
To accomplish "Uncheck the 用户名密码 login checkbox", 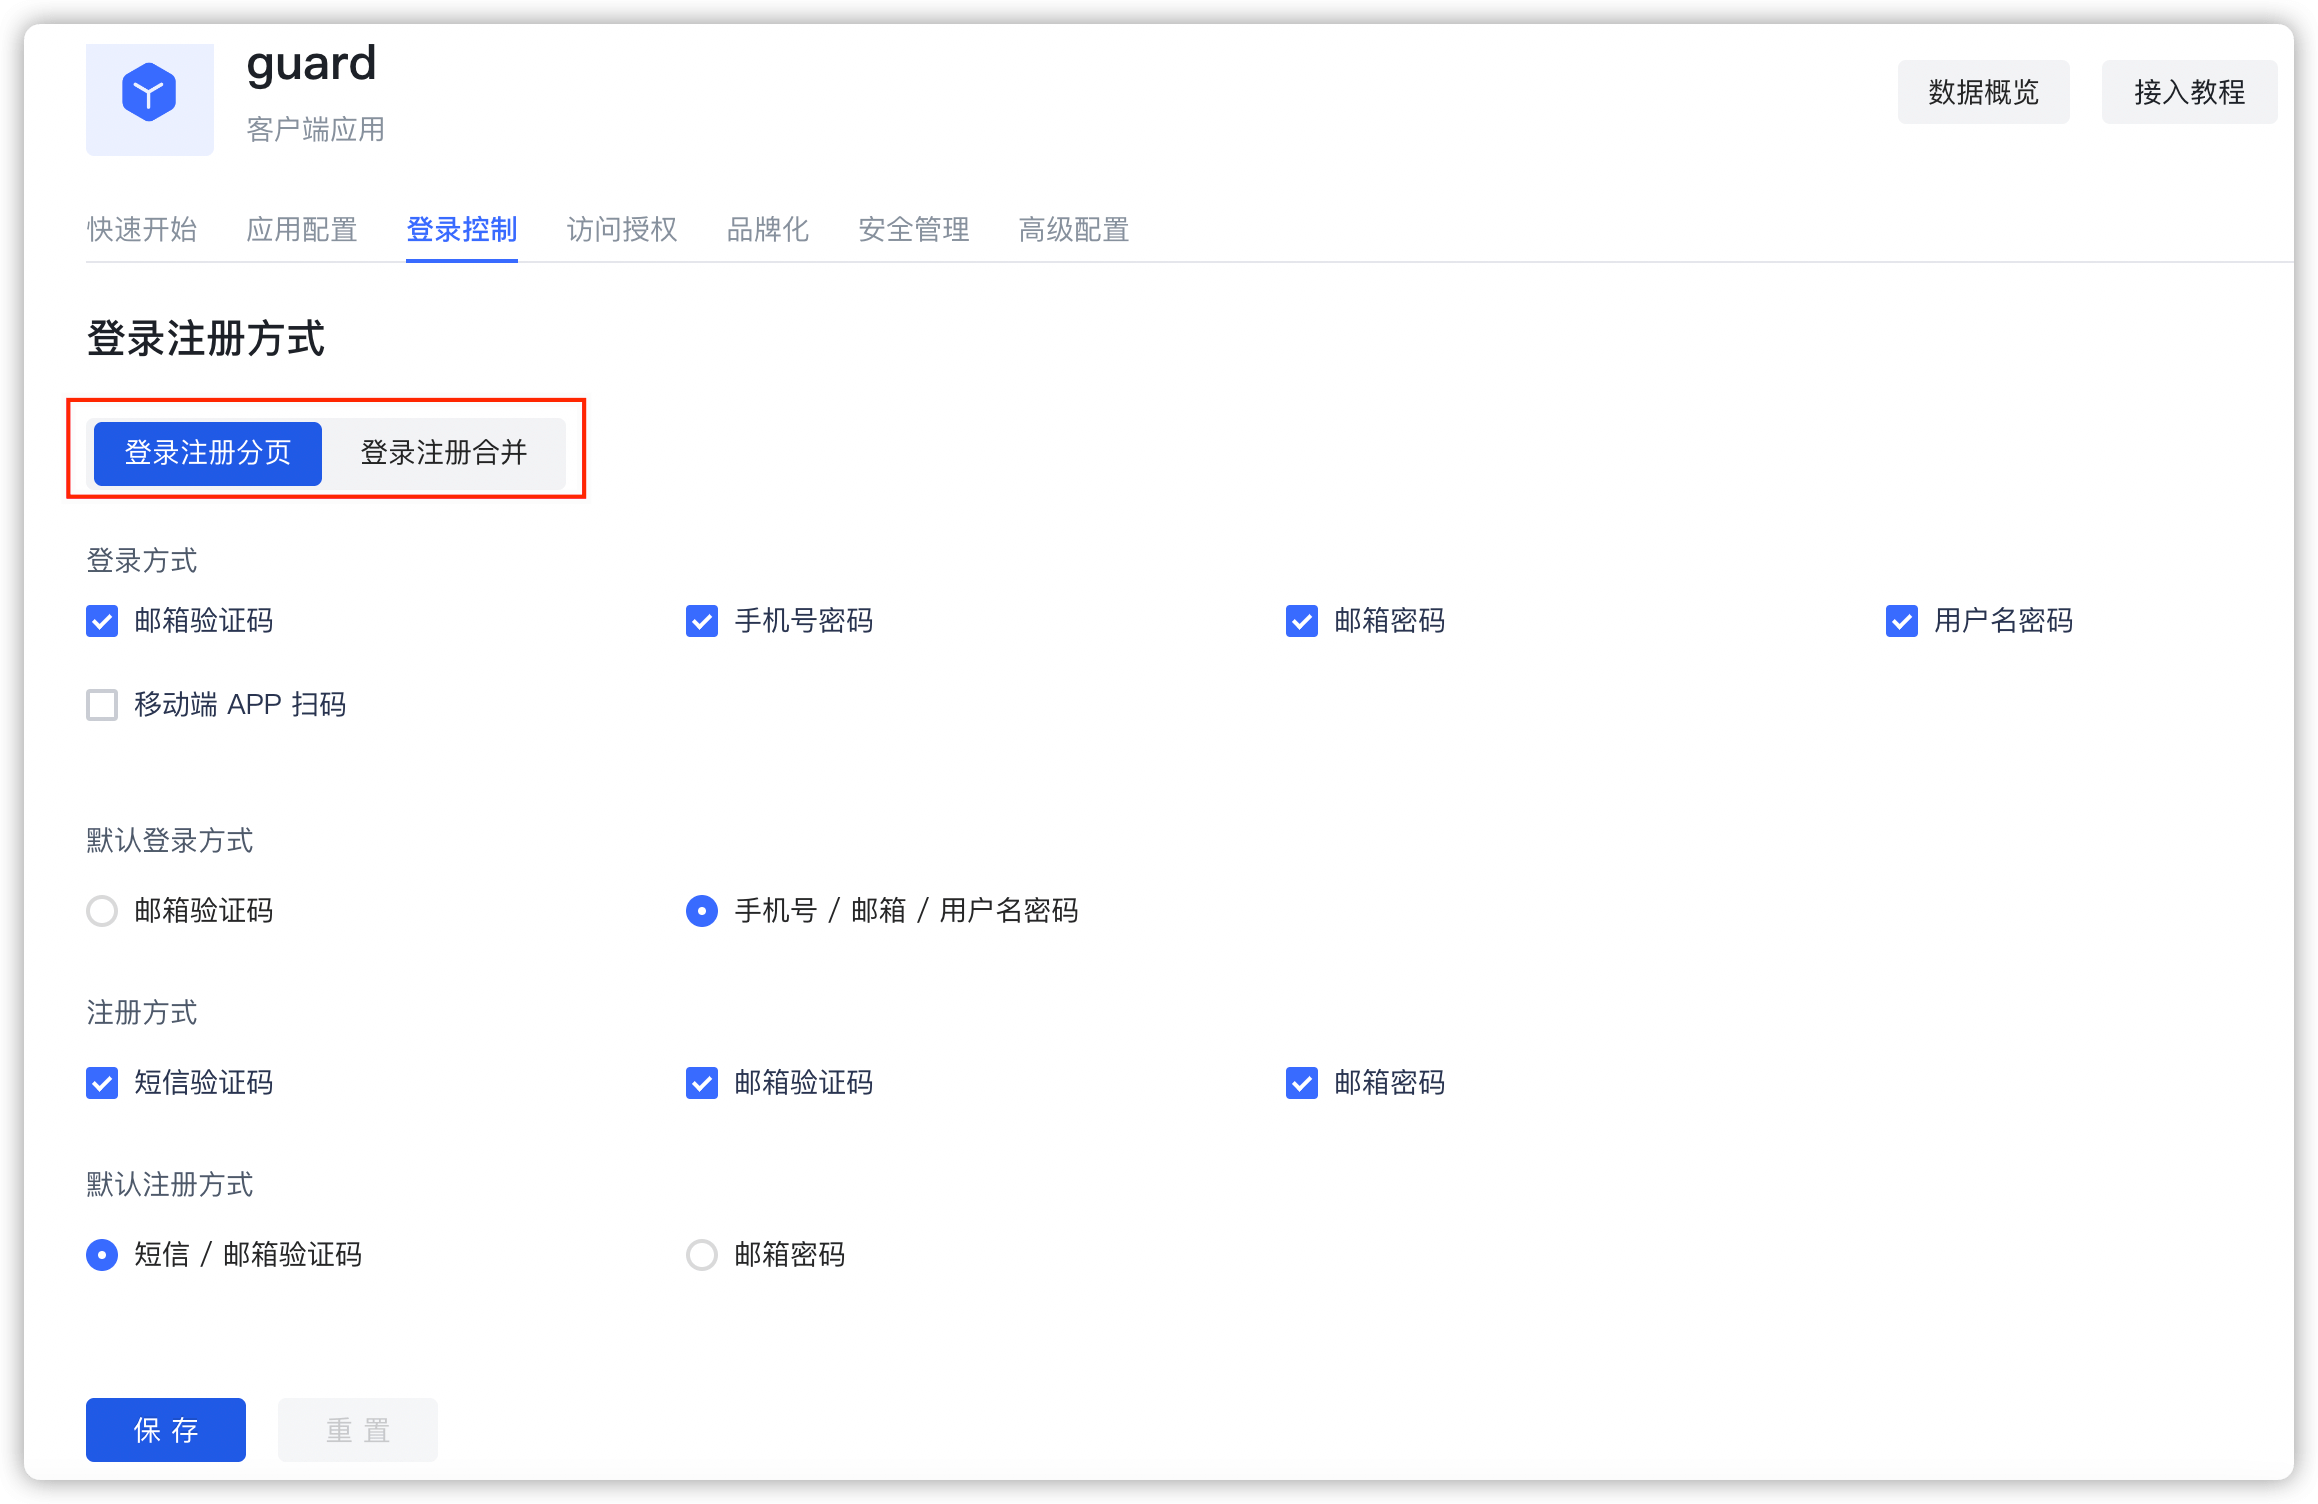I will coord(1901,621).
